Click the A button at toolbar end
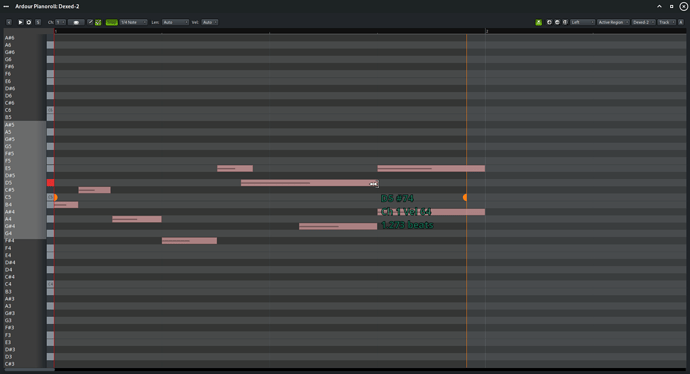Image resolution: width=690 pixels, height=374 pixels. point(681,22)
